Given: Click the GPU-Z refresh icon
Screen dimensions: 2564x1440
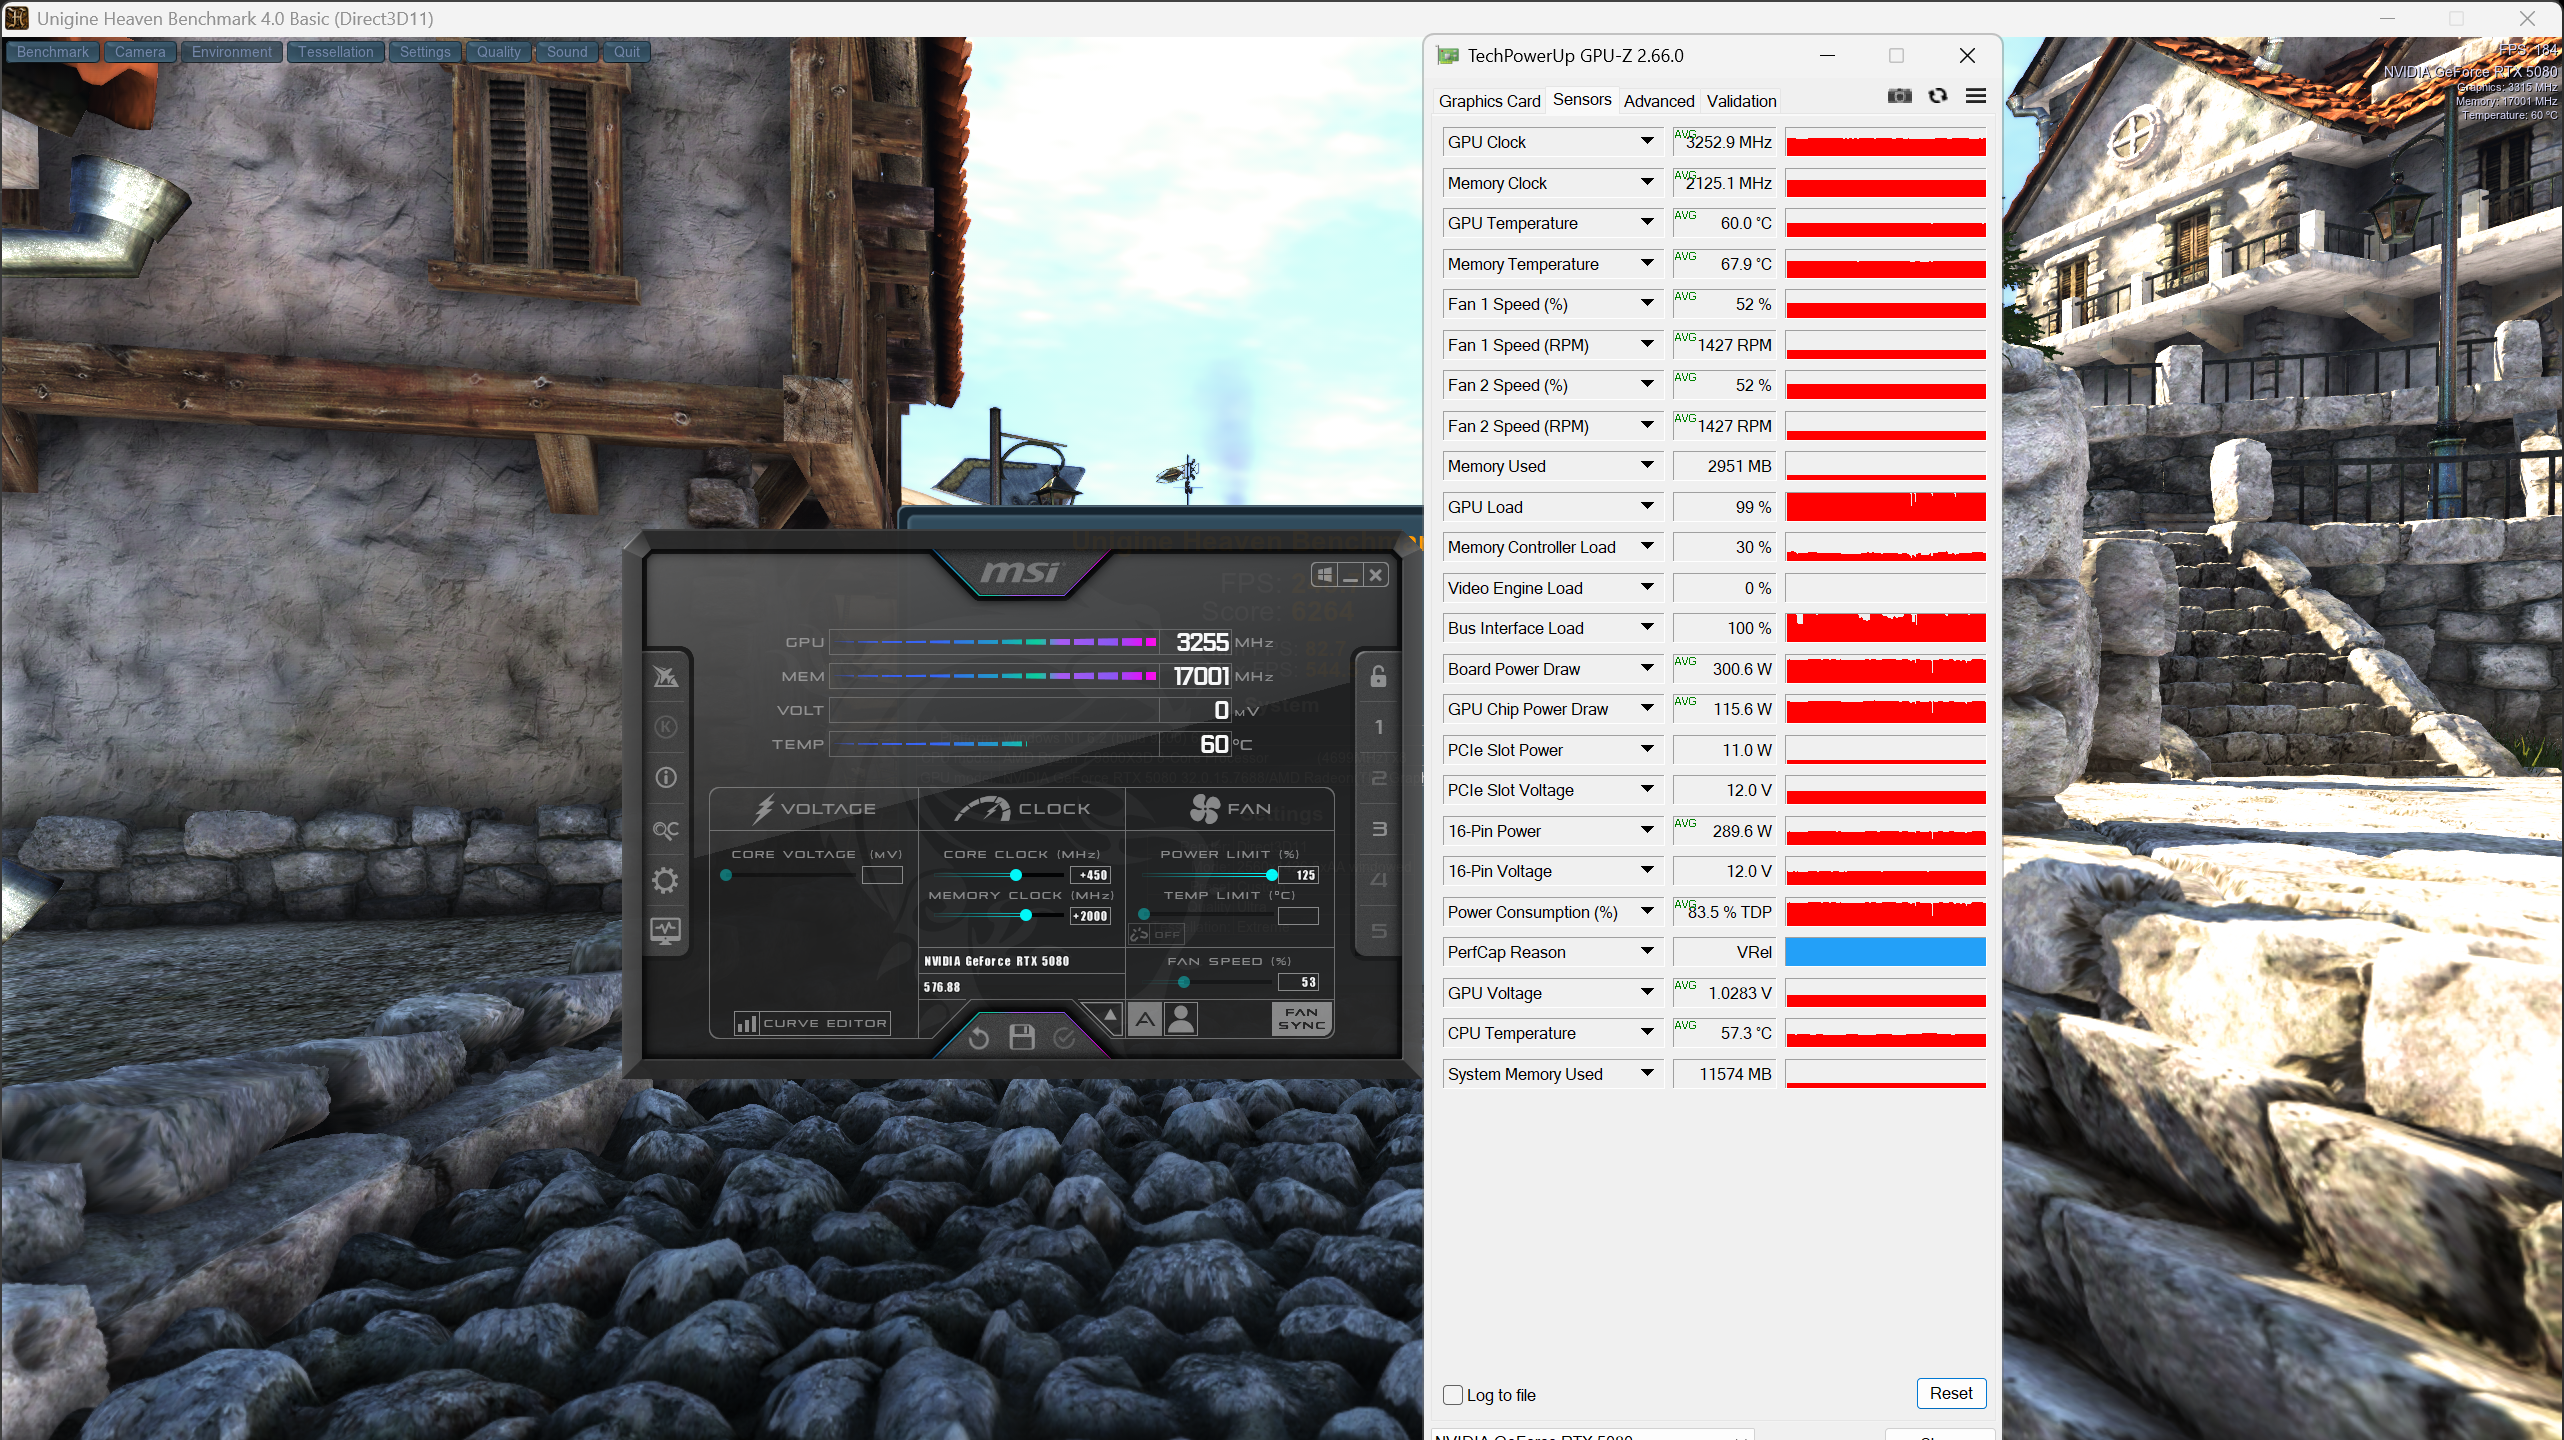Looking at the screenshot, I should (1938, 96).
